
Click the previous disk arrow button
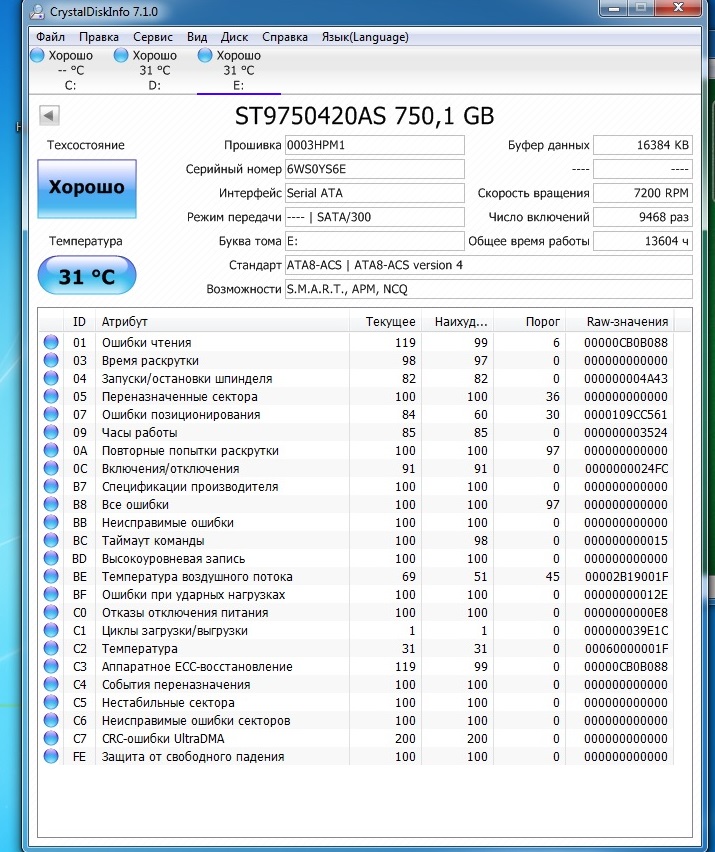48,115
